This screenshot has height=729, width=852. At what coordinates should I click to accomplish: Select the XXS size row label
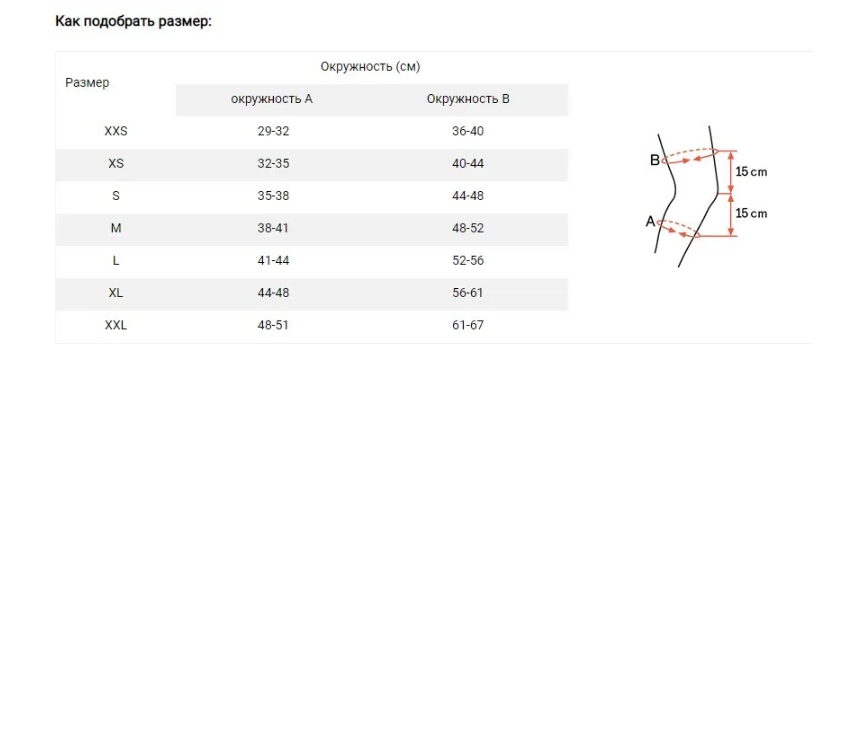pyautogui.click(x=116, y=131)
